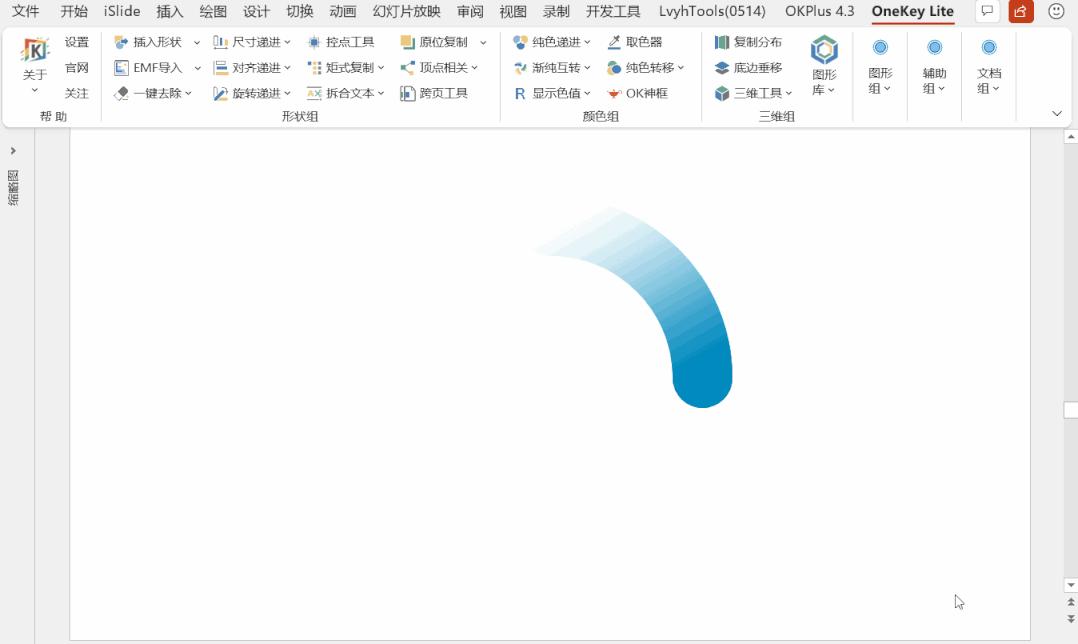The image size is (1078, 644).
Task: Click the 设置 settings button
Action: (78, 42)
